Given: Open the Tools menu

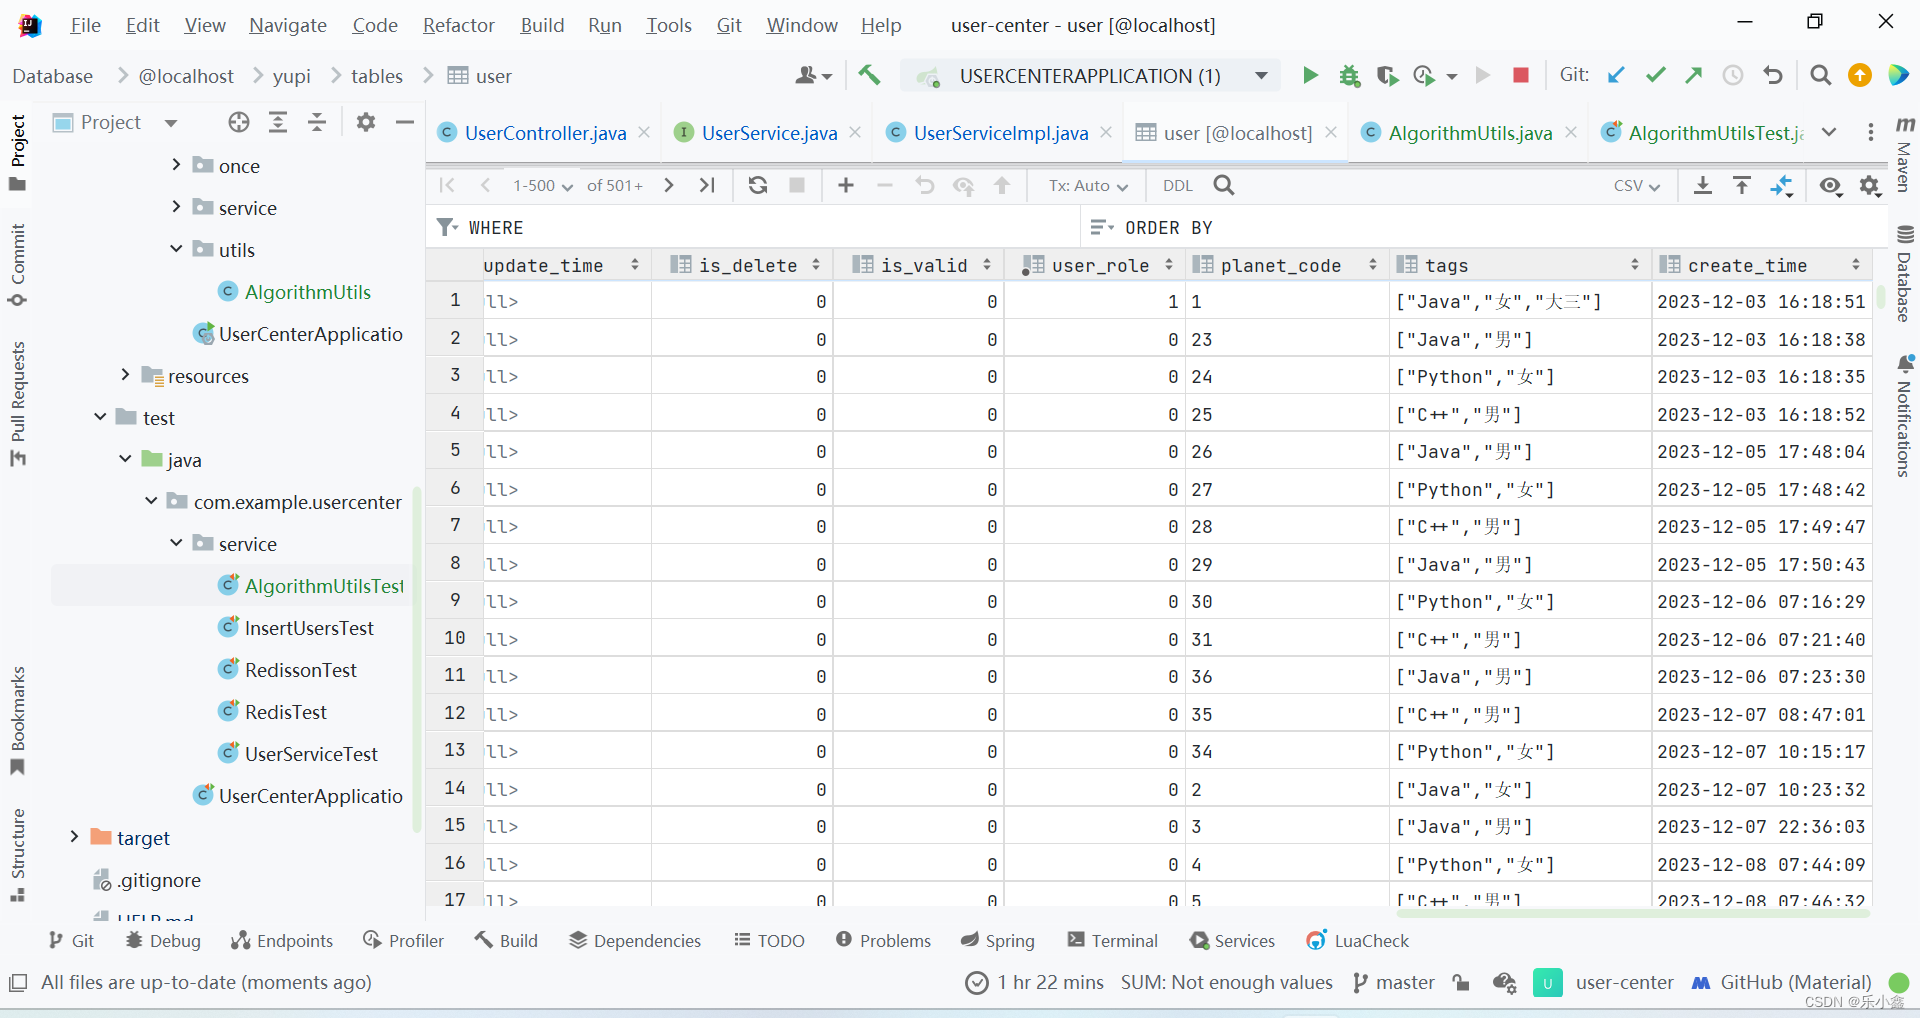Looking at the screenshot, I should pos(668,25).
